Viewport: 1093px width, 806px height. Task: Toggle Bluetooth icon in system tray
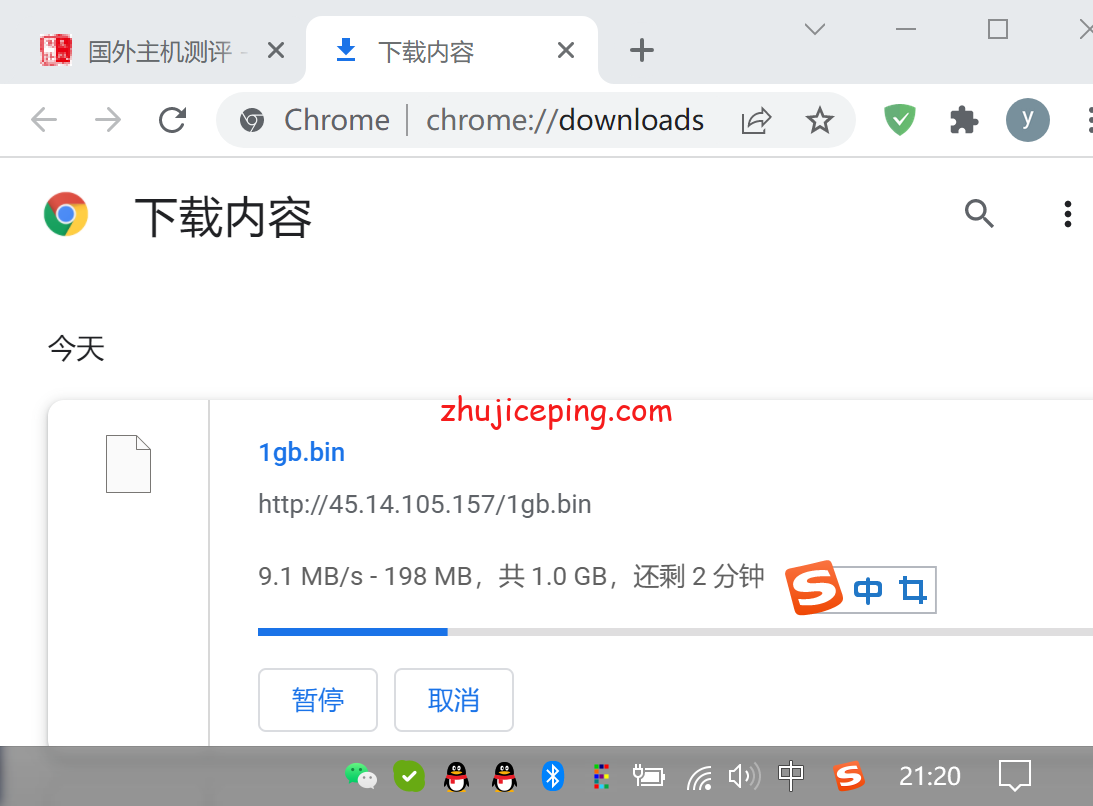553,776
